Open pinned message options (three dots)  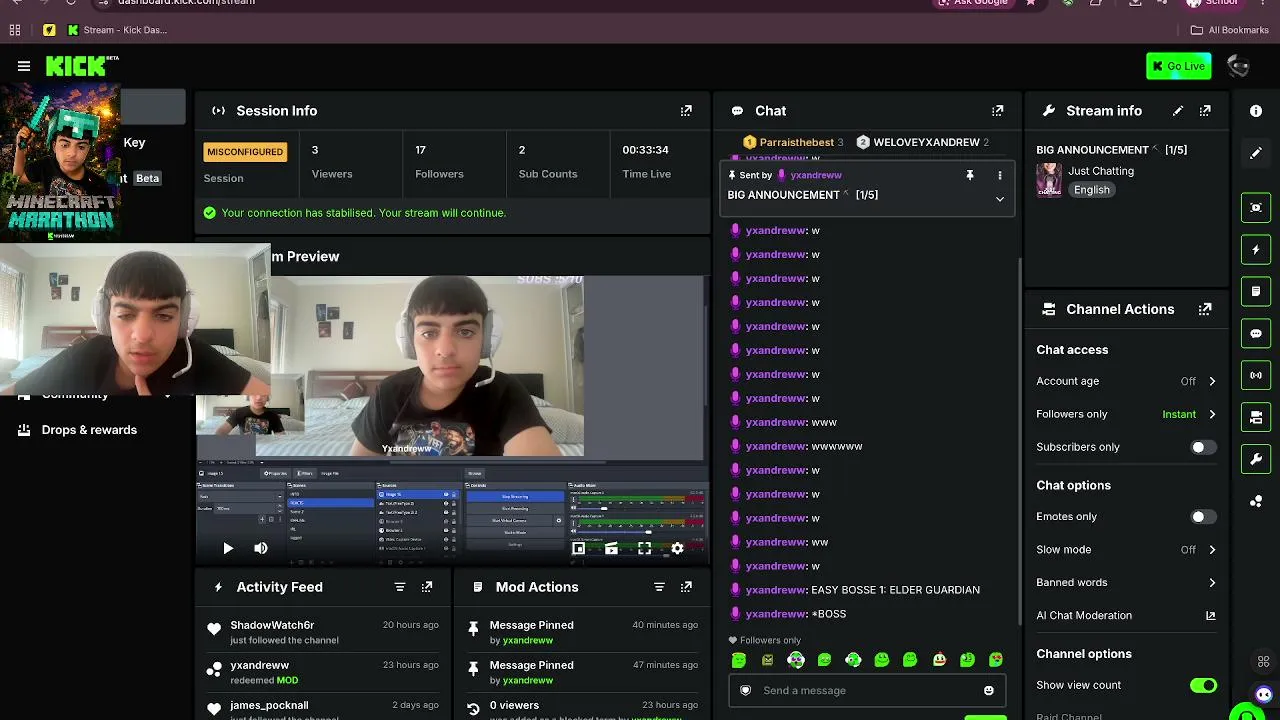point(999,175)
